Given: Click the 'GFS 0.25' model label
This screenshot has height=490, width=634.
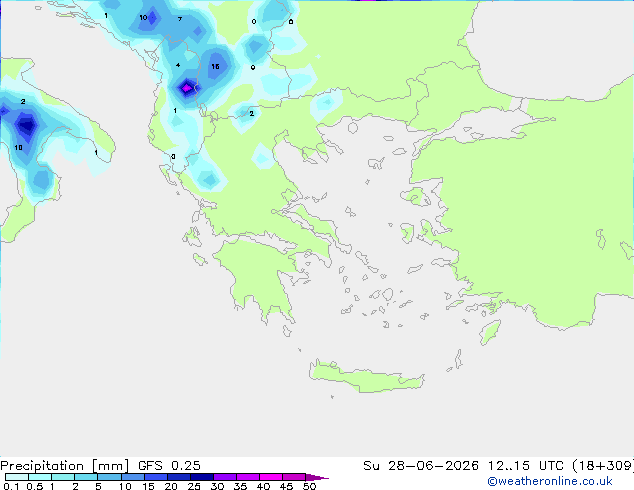Looking at the screenshot, I should [169, 466].
